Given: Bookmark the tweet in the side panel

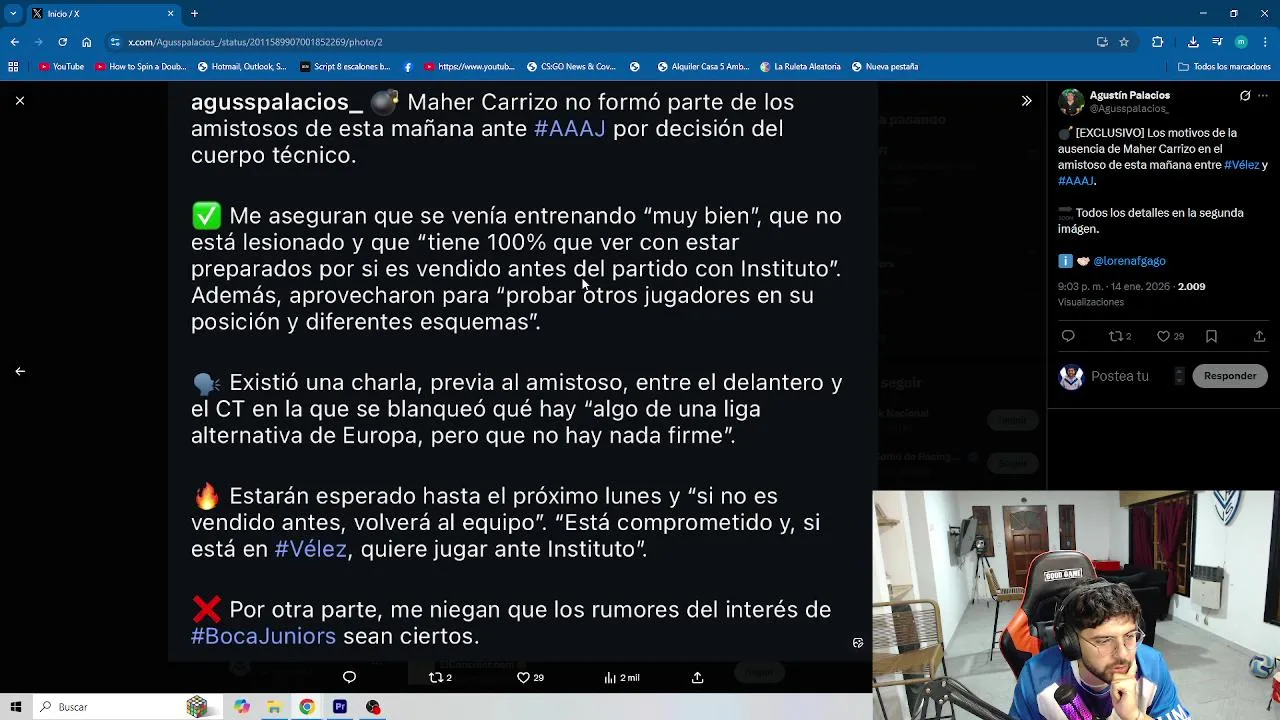Looking at the screenshot, I should coord(1211,337).
